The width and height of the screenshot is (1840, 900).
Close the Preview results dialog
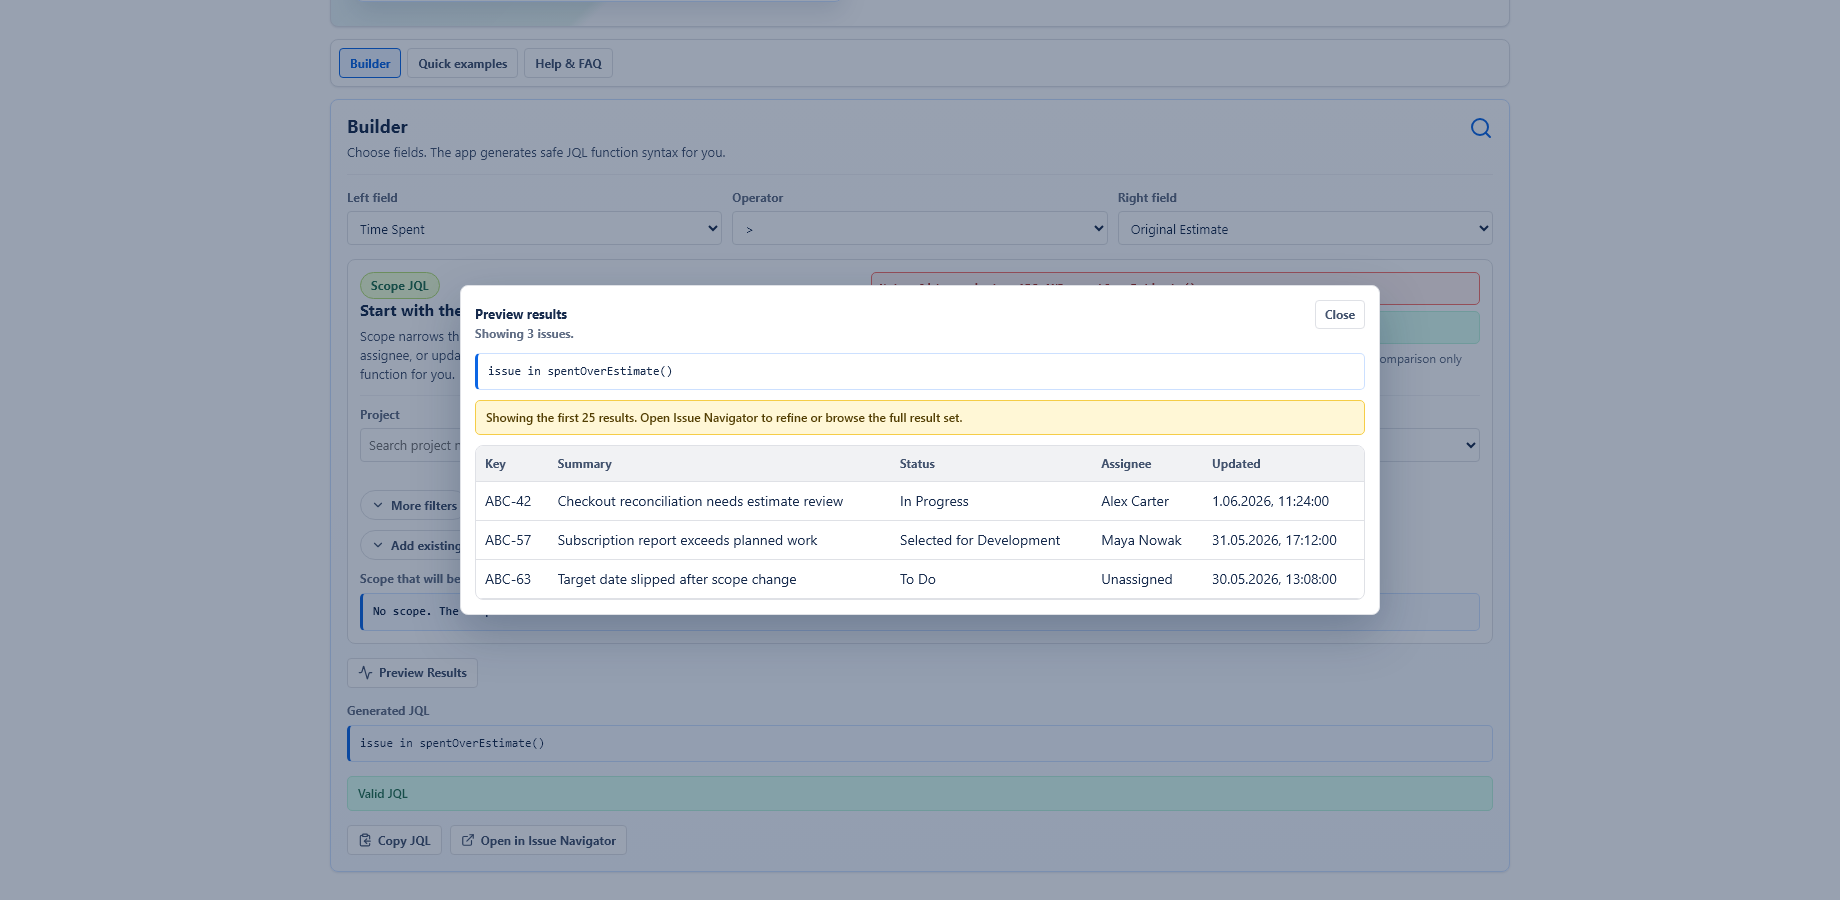pos(1339,315)
